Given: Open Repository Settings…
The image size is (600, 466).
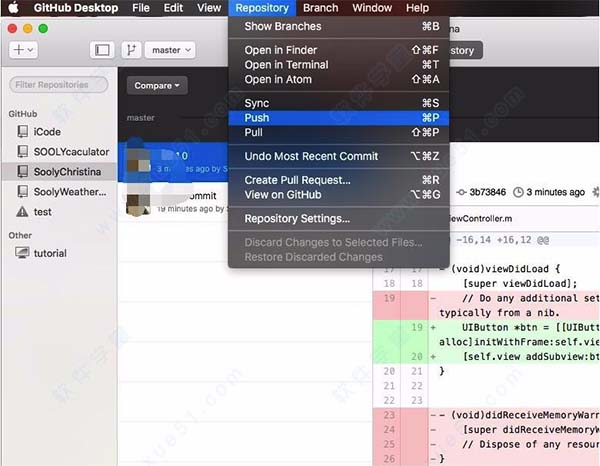Looking at the screenshot, I should click(339, 218).
